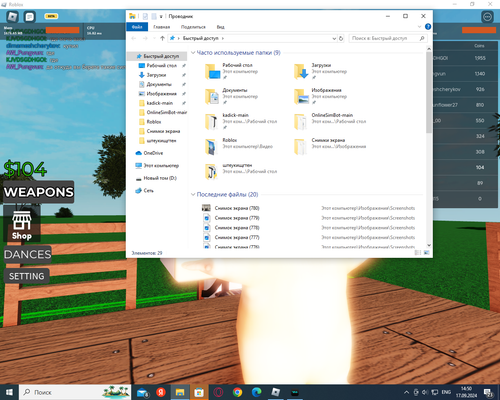Select OneDrive in navigation pane

(153, 153)
